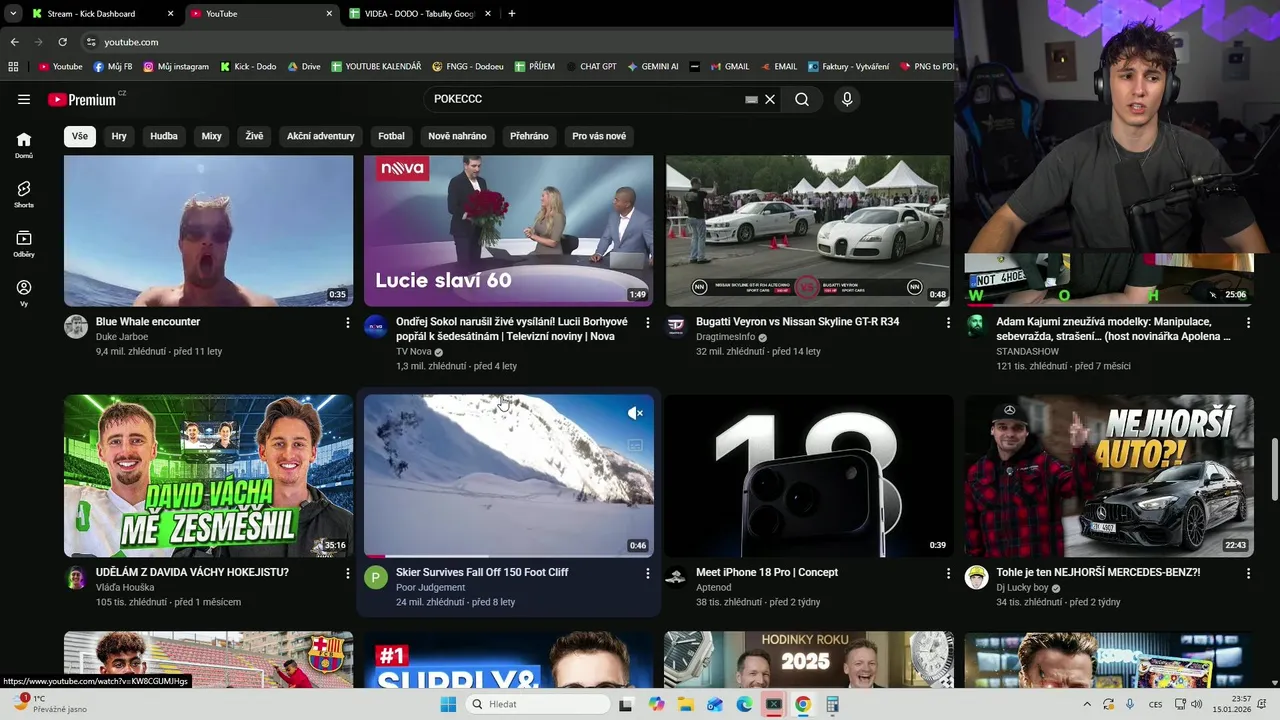
Task: Click the taskbar Hledat search box
Action: (538, 704)
